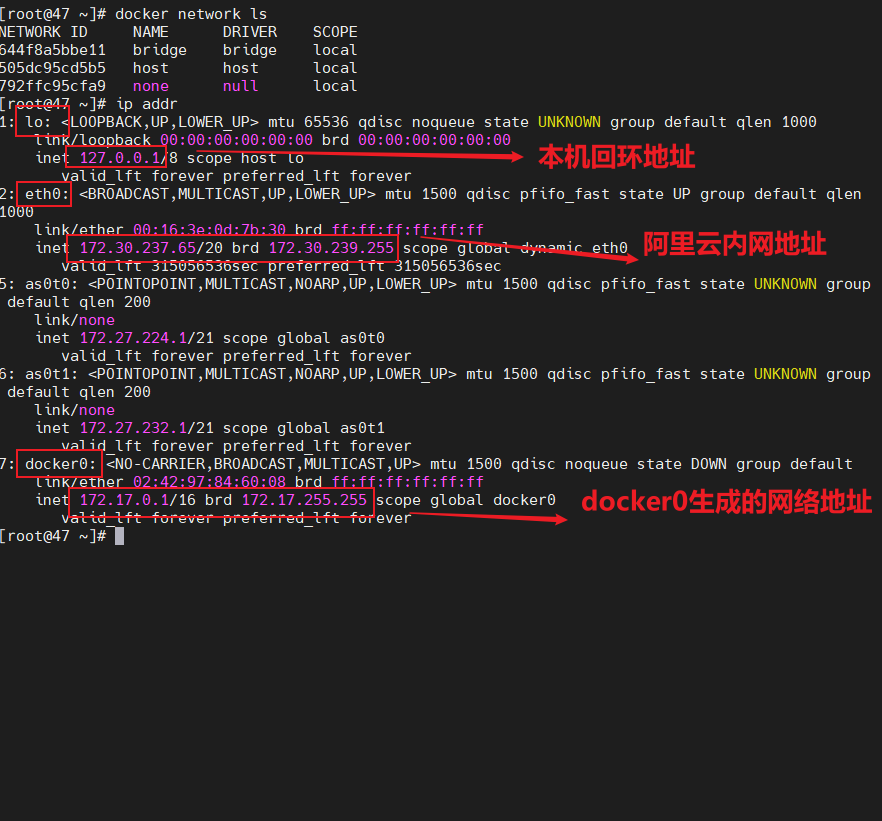Click the boxed lo: interface label
The height and width of the screenshot is (821, 882).
pos(42,122)
